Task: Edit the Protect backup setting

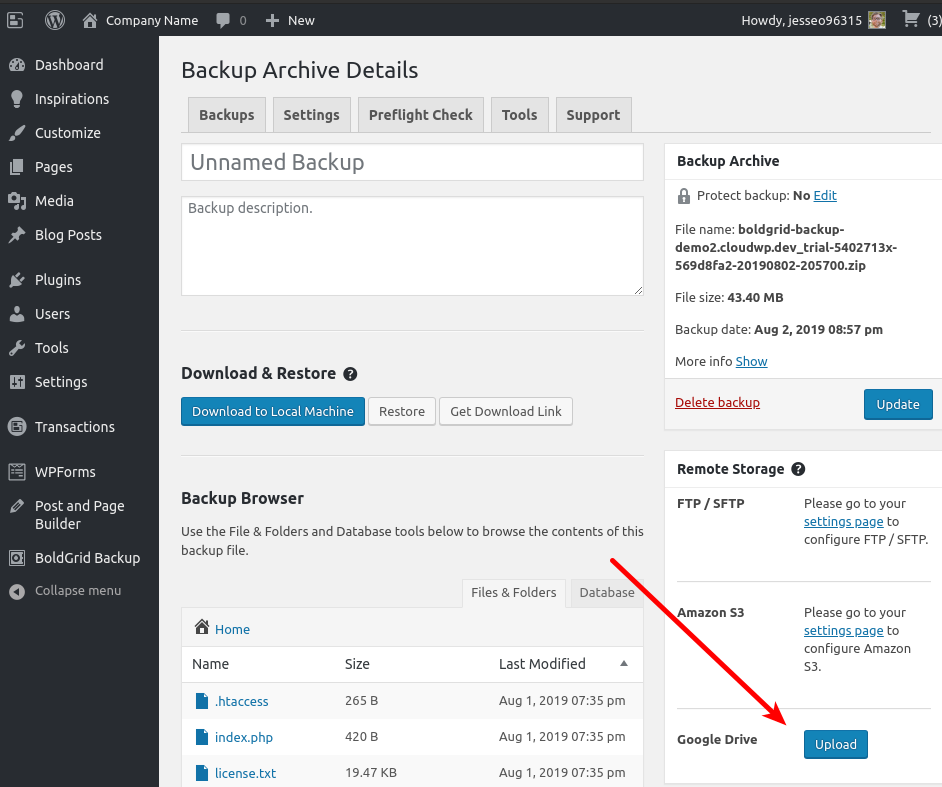Action: (x=826, y=195)
